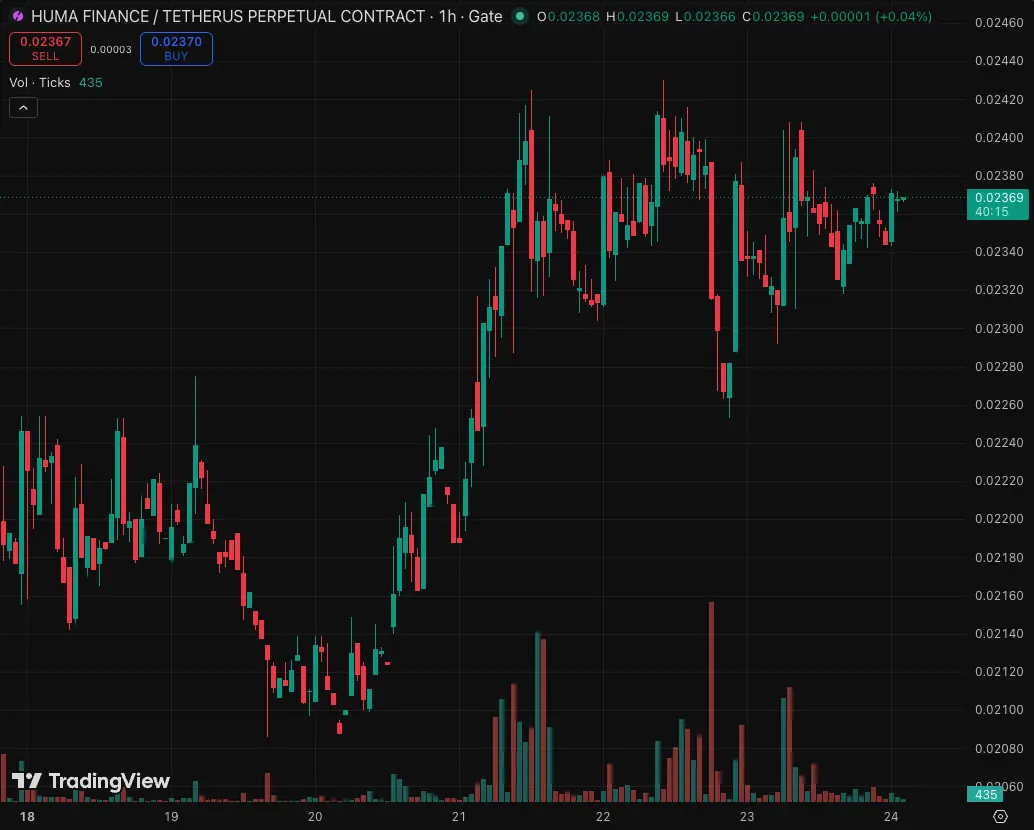Click the 0.02260 price axis label
This screenshot has height=830, width=1034.
coord(999,404)
